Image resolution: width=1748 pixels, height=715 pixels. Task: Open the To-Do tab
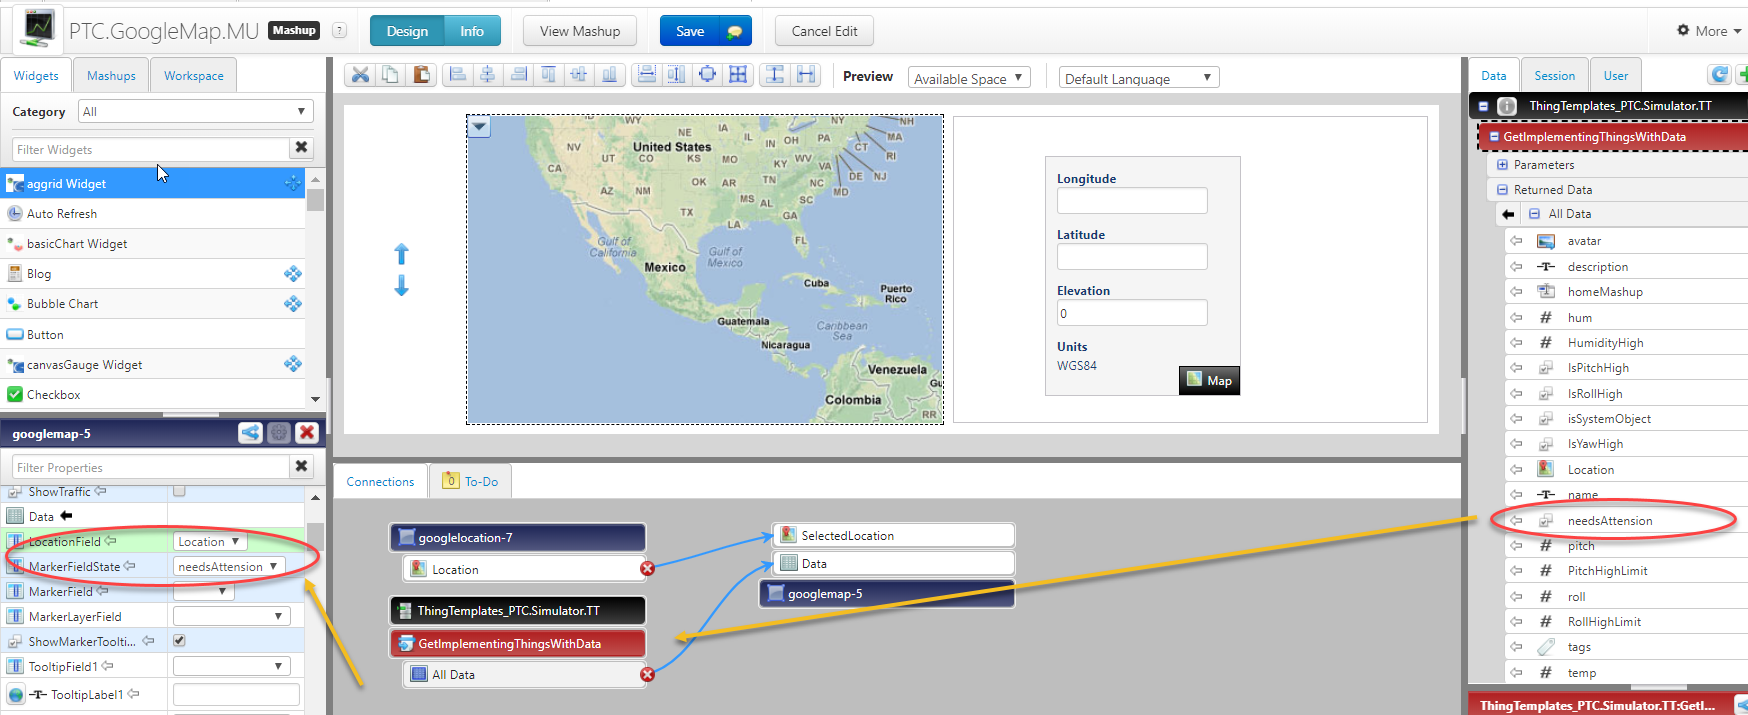click(470, 481)
